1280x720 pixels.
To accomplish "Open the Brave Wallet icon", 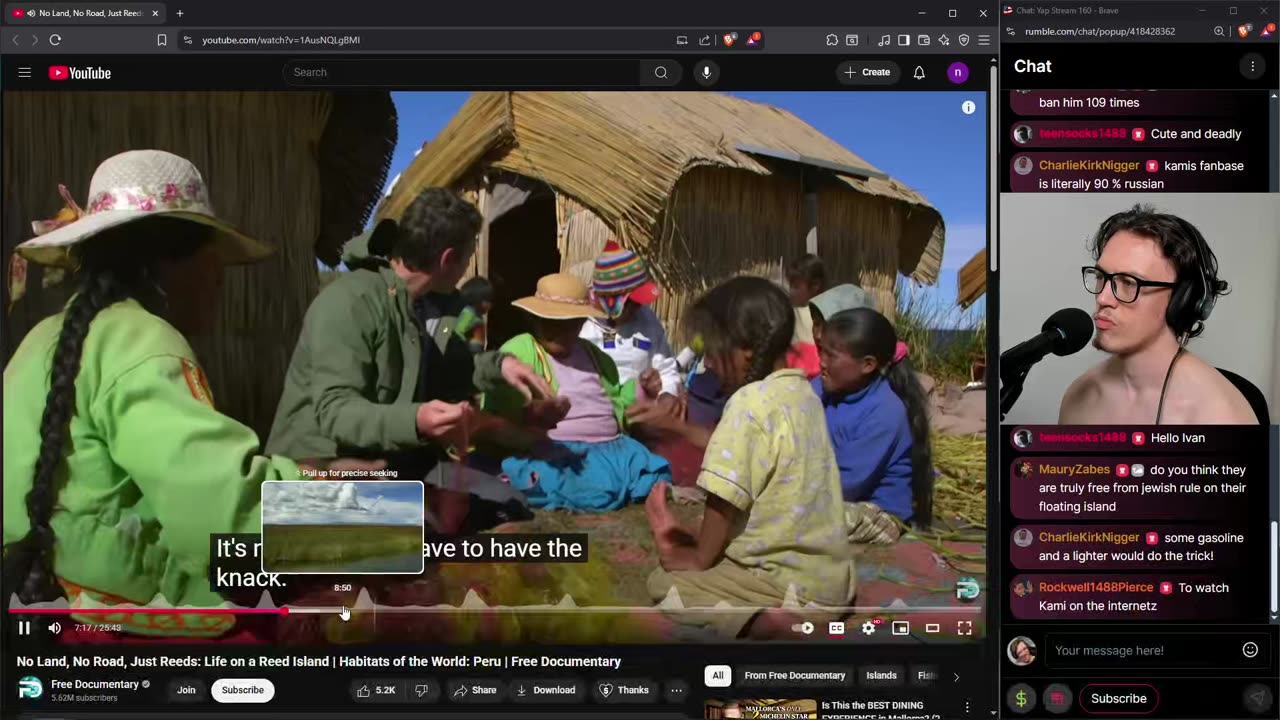I will 924,40.
